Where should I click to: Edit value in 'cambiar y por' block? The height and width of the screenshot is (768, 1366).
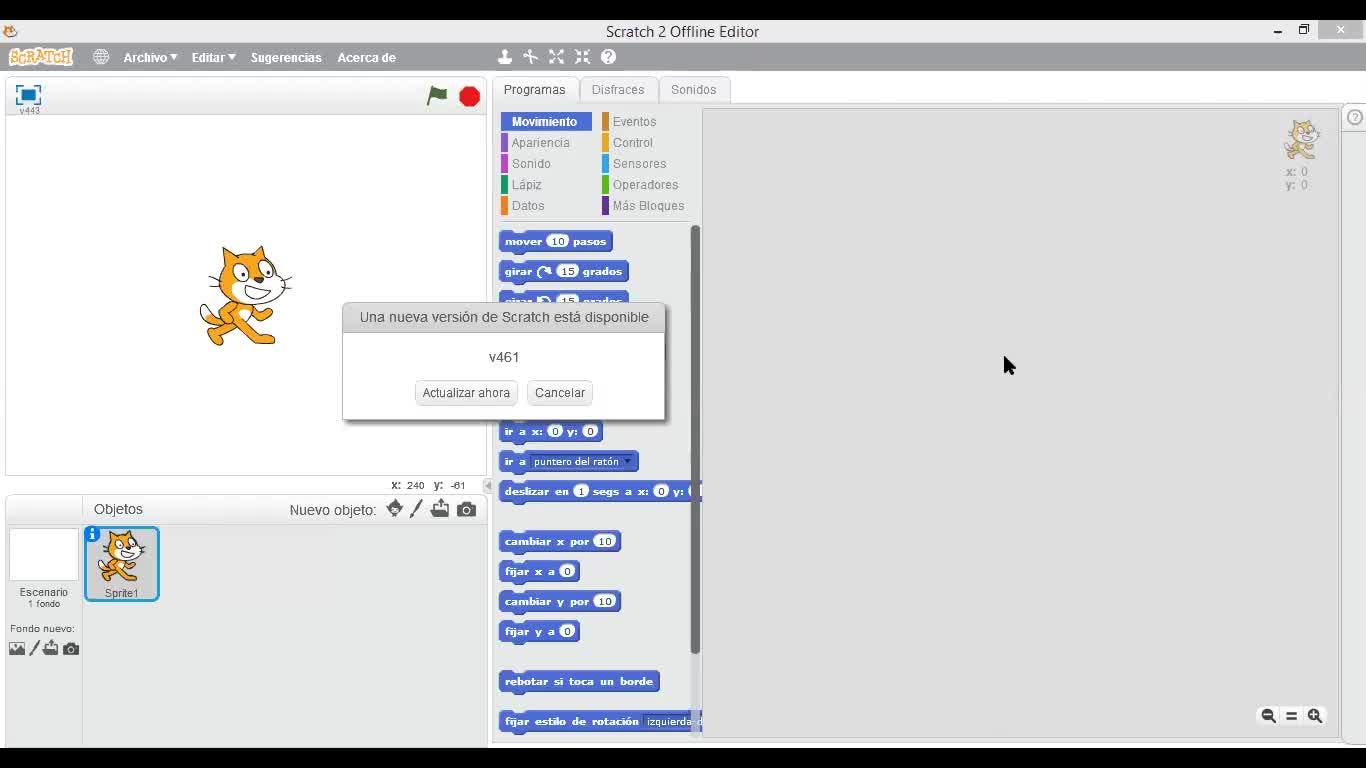604,601
